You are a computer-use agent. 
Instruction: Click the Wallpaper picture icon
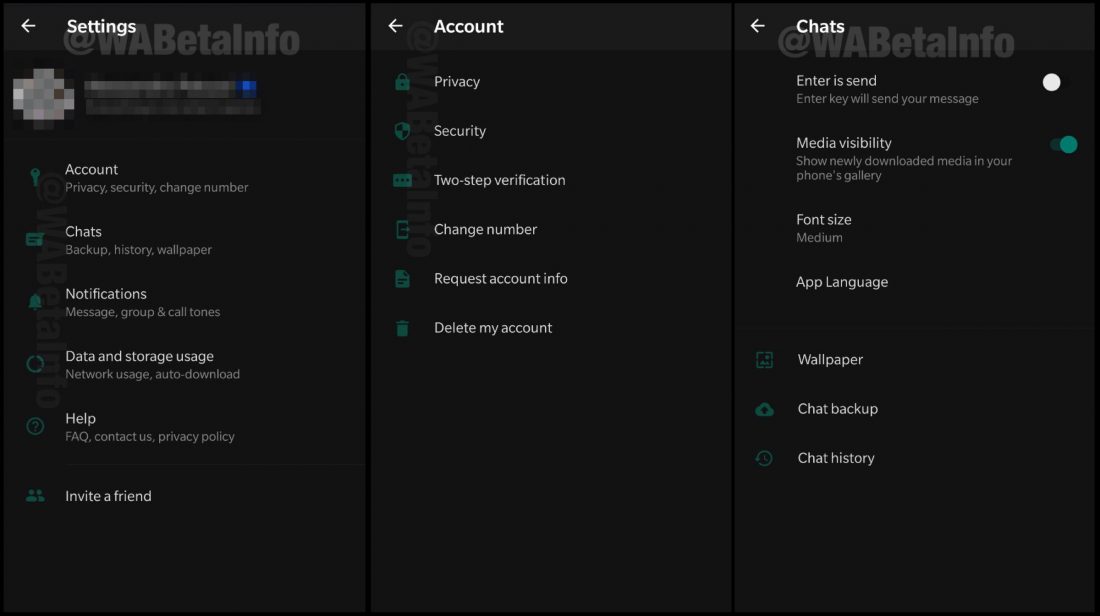pos(764,360)
